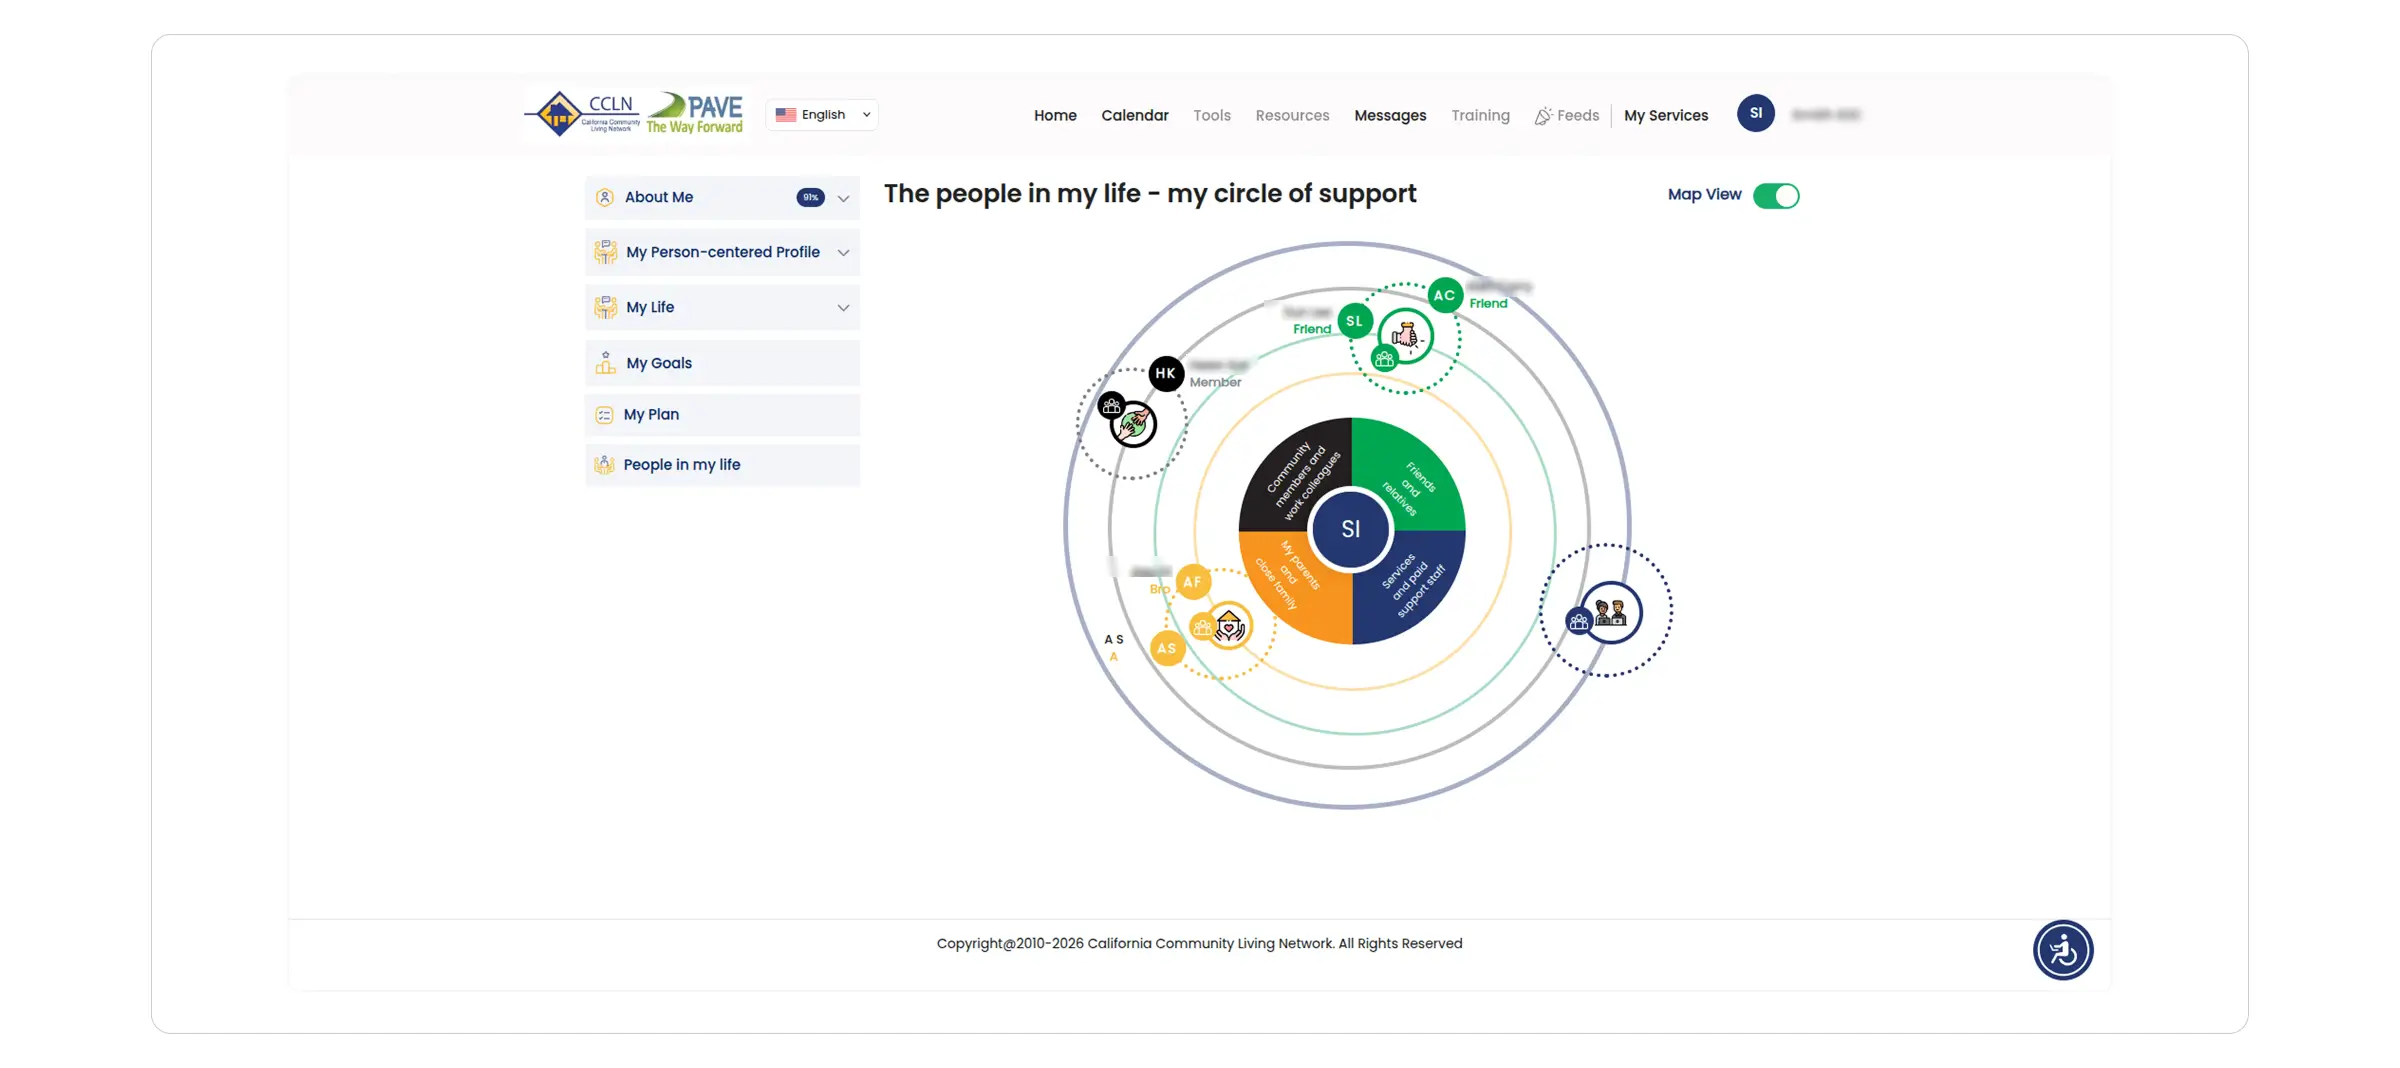This screenshot has width=2400, height=1068.
Task: Click the black HK member avatar
Action: coord(1166,373)
